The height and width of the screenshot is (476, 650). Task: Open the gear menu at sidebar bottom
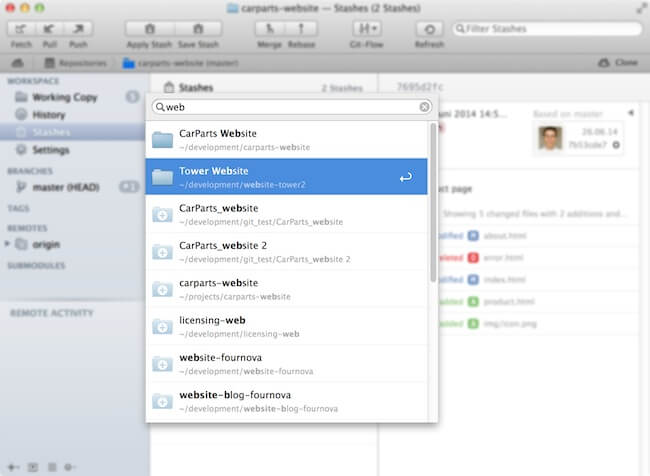69,467
